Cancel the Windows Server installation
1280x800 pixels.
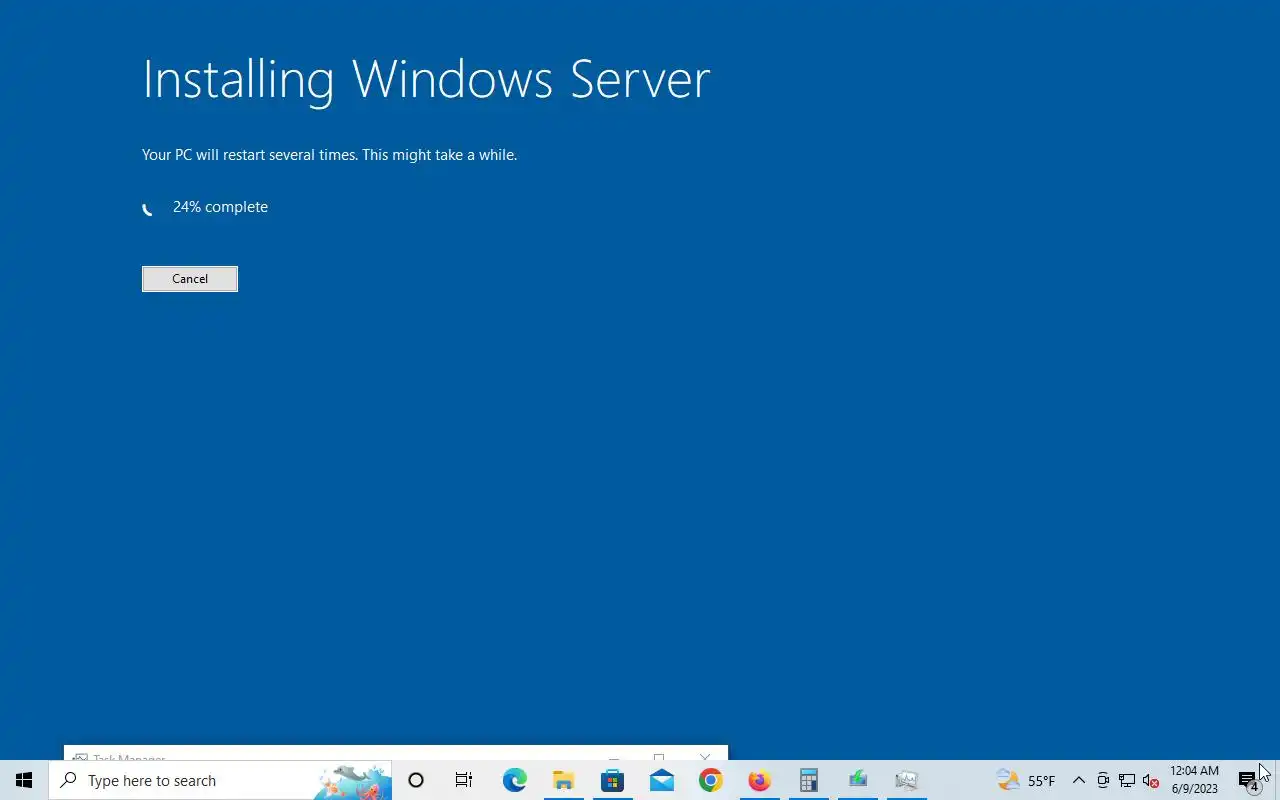[x=190, y=279]
